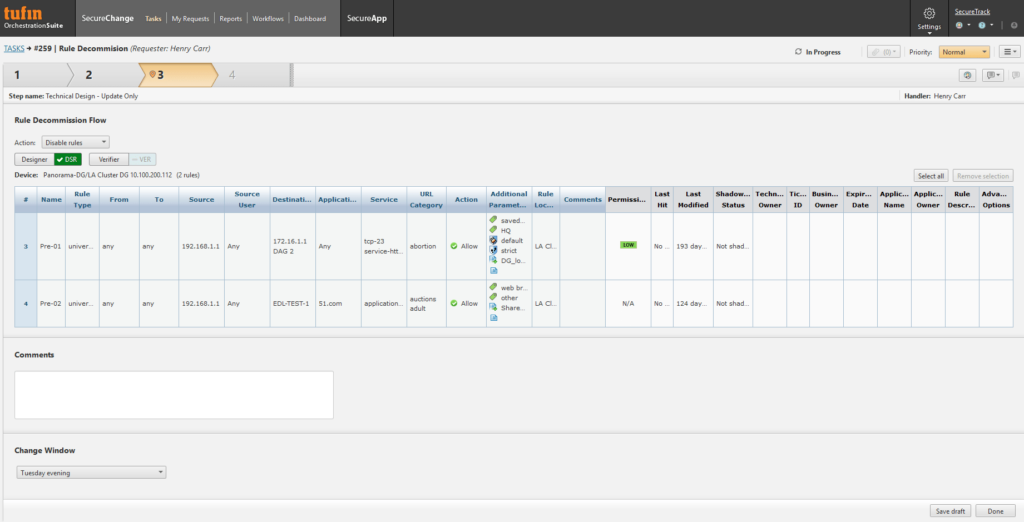Switch to the Workflows tab
The height and width of the screenshot is (522, 1024).
tap(269, 18)
